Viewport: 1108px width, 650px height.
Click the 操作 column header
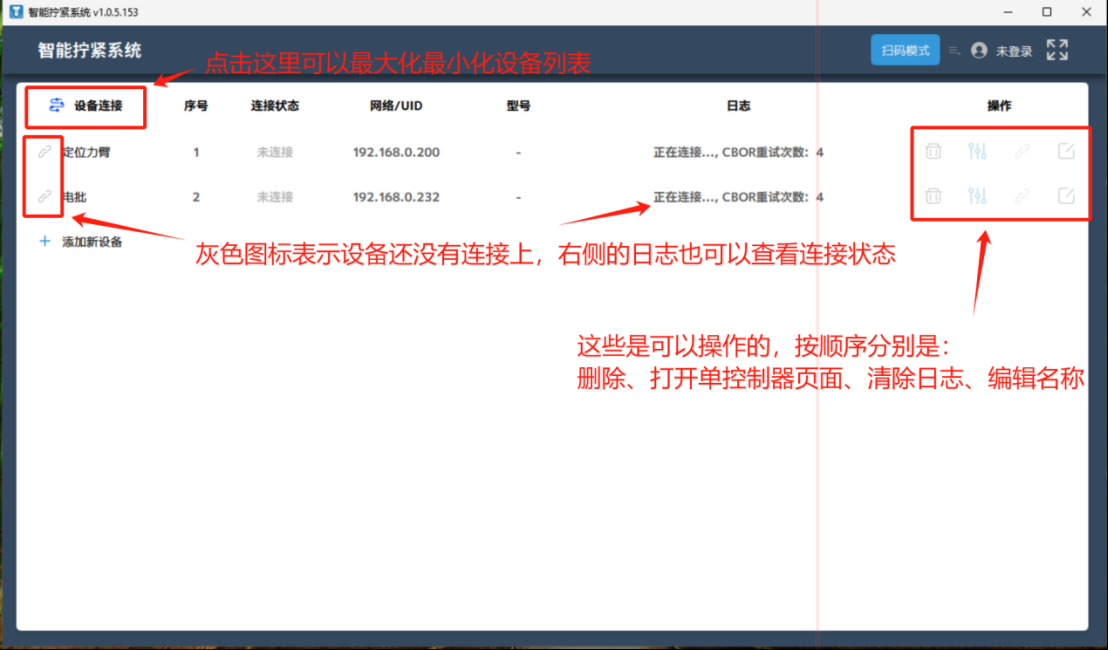[999, 106]
